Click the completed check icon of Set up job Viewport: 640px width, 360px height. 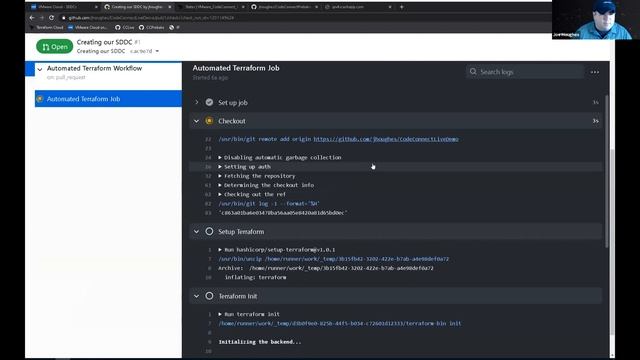tap(209, 102)
